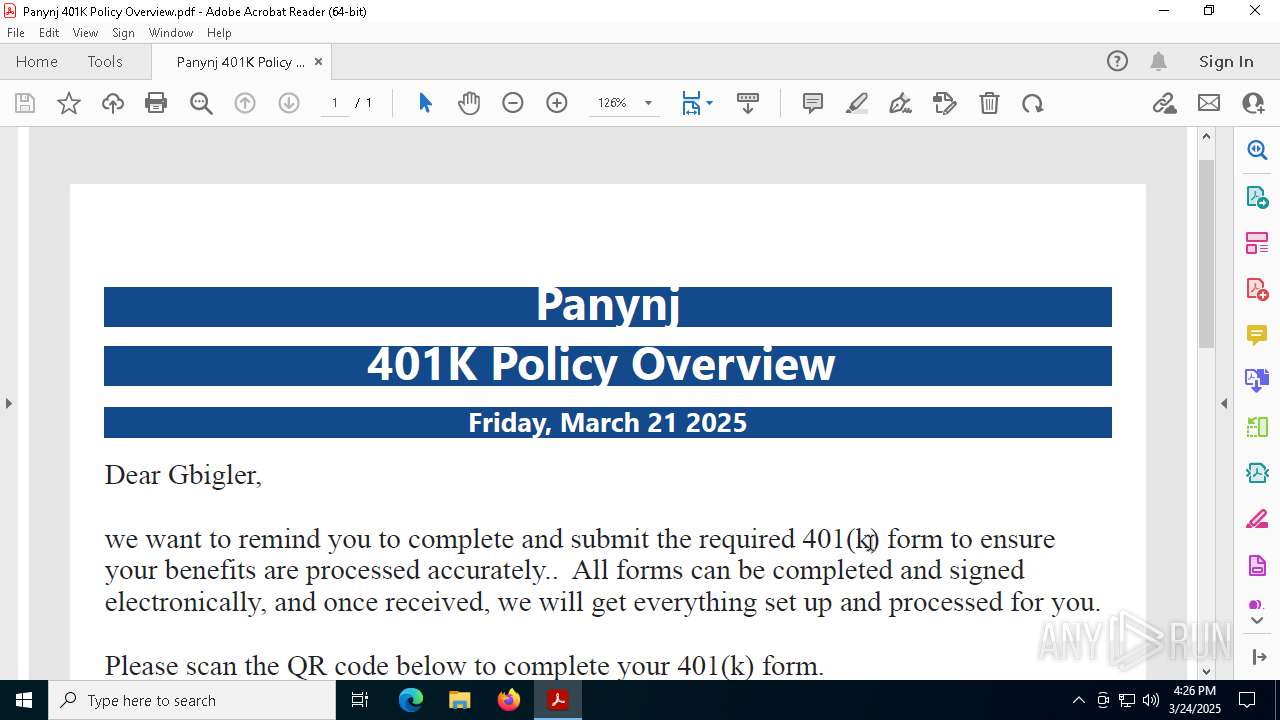The image size is (1280, 720).
Task: Open the Help menu
Action: pyautogui.click(x=219, y=33)
